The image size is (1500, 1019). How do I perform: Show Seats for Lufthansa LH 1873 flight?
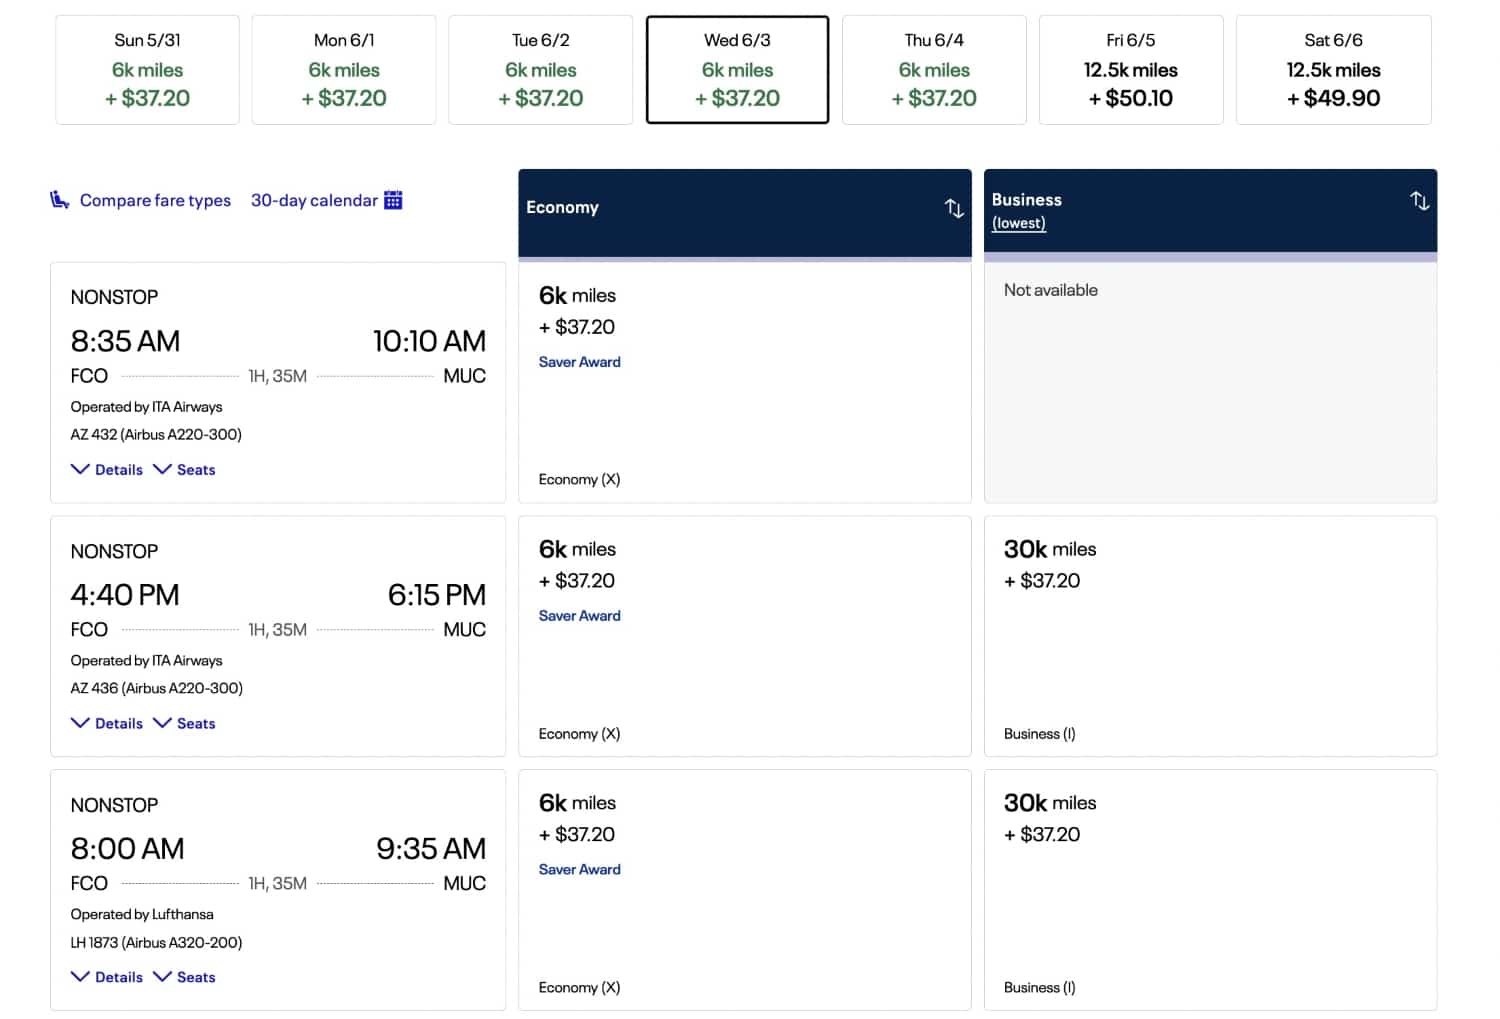coord(185,978)
